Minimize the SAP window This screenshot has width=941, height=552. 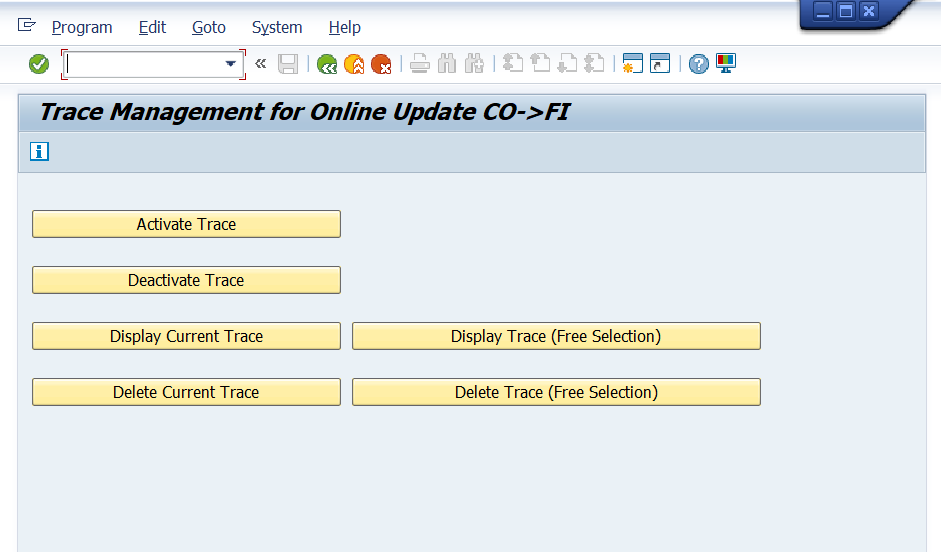pos(823,11)
